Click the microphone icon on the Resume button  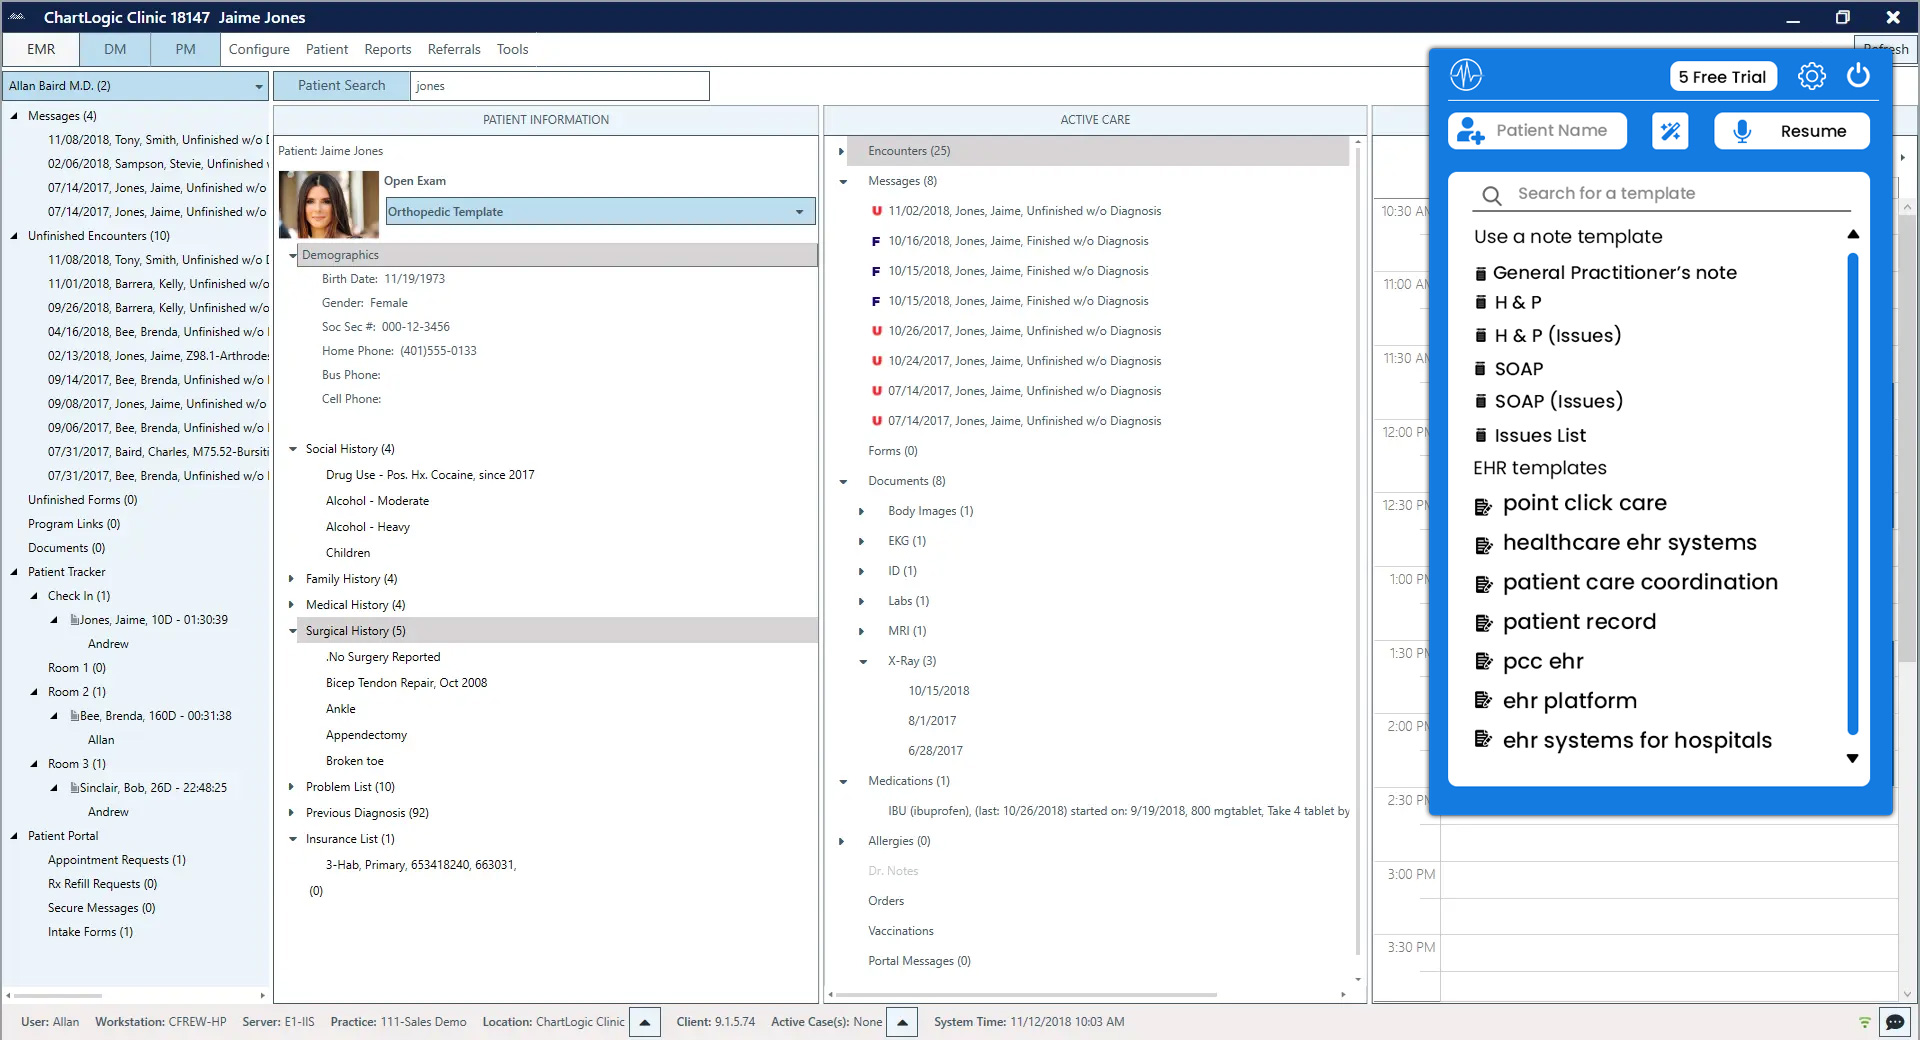click(x=1744, y=131)
